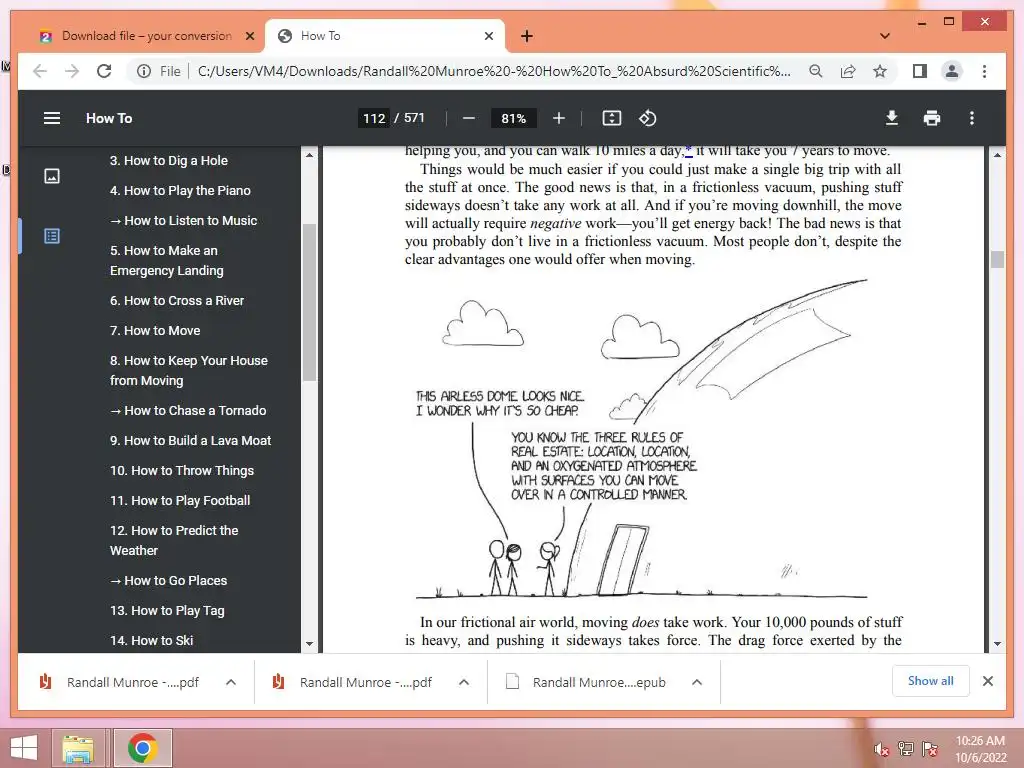View the File site info icon
The height and width of the screenshot is (768, 1024).
[x=144, y=71]
